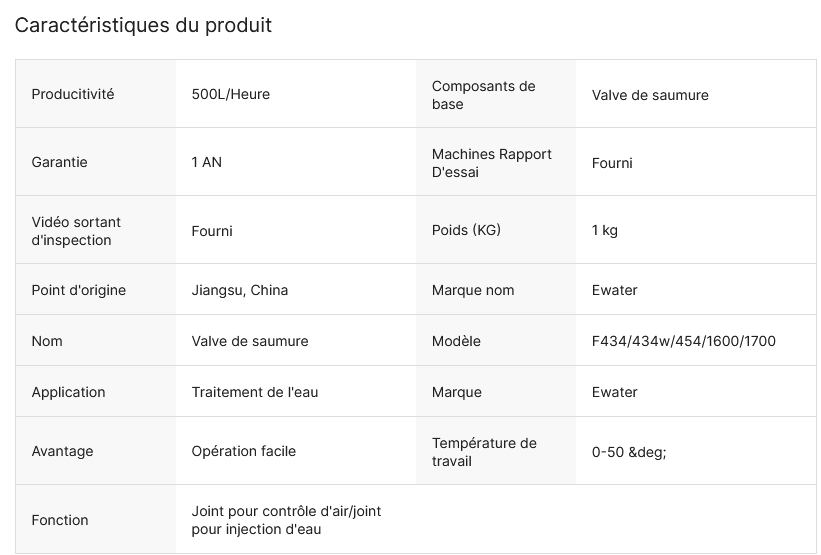Select the "1 kg" weight value

(x=605, y=230)
